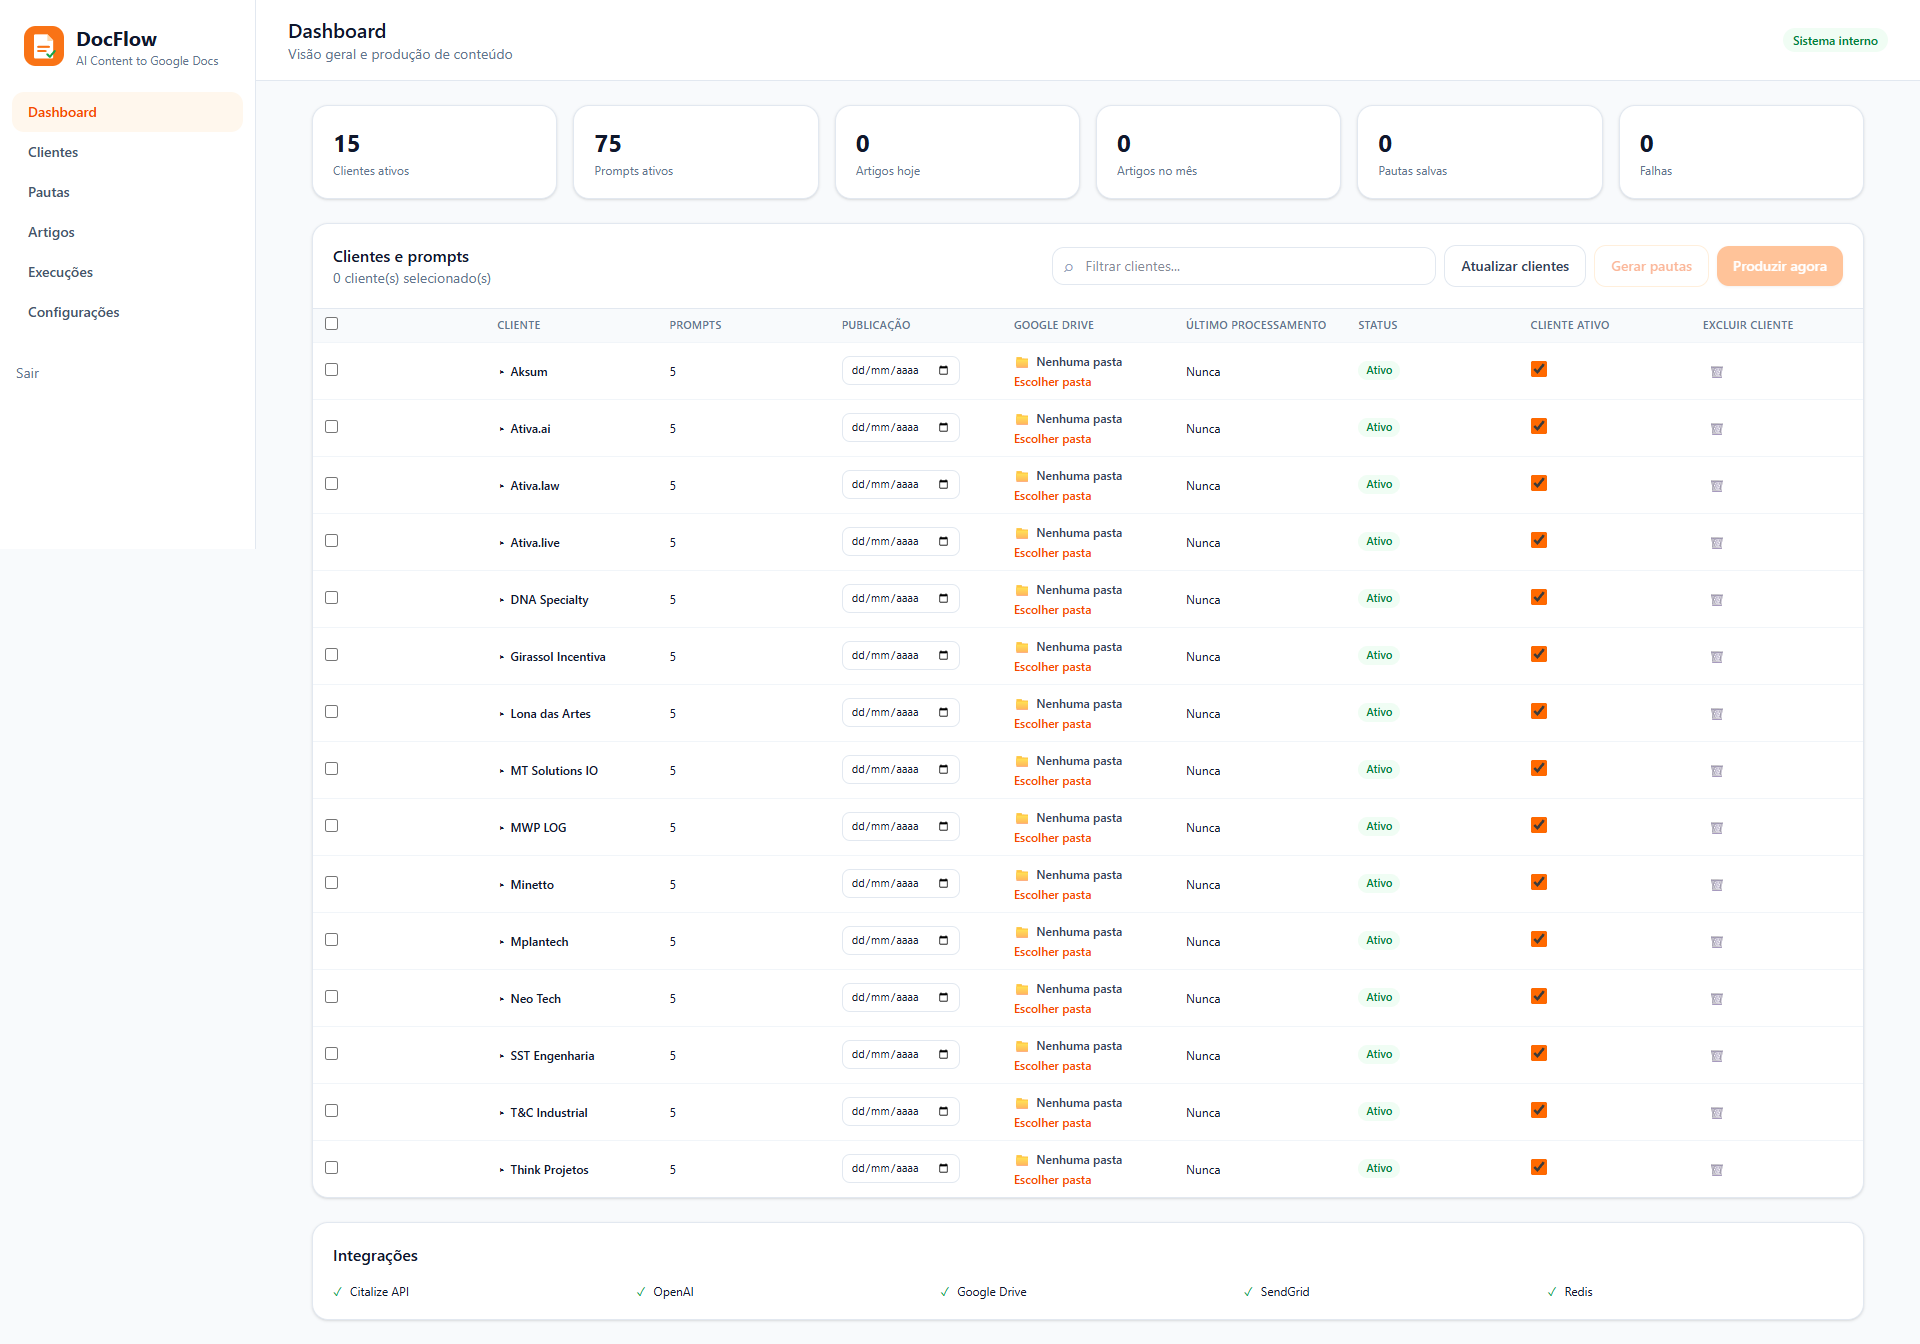This screenshot has height=1344, width=1920.
Task: Select the Aksum row checkbox
Action: tap(332, 369)
